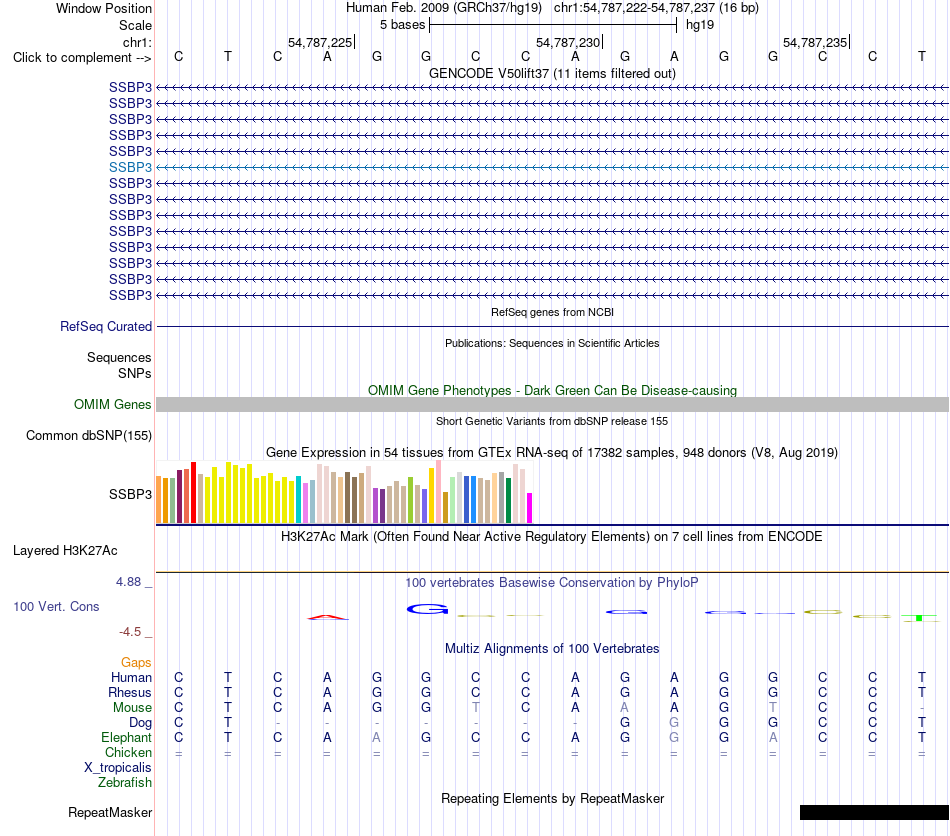This screenshot has width=950, height=836.
Task: Open the OMIM Gene Phenotypes track title
Action: (x=552, y=391)
